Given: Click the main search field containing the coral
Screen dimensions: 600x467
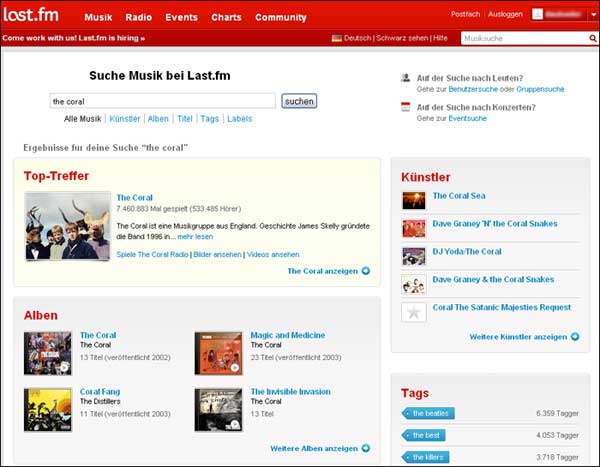Looking at the screenshot, I should click(162, 101).
